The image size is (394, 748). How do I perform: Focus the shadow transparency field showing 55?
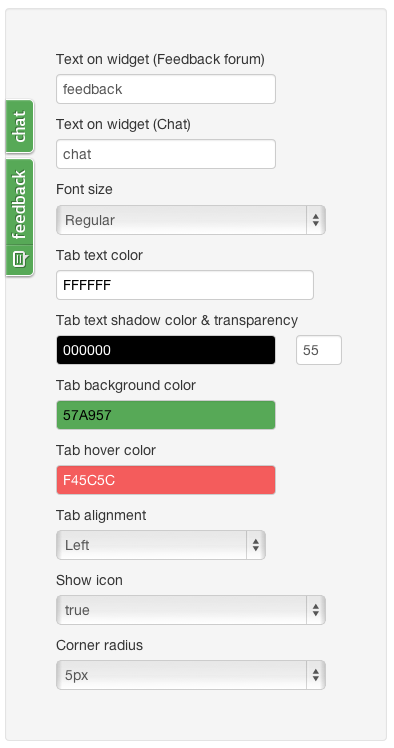[x=319, y=350]
